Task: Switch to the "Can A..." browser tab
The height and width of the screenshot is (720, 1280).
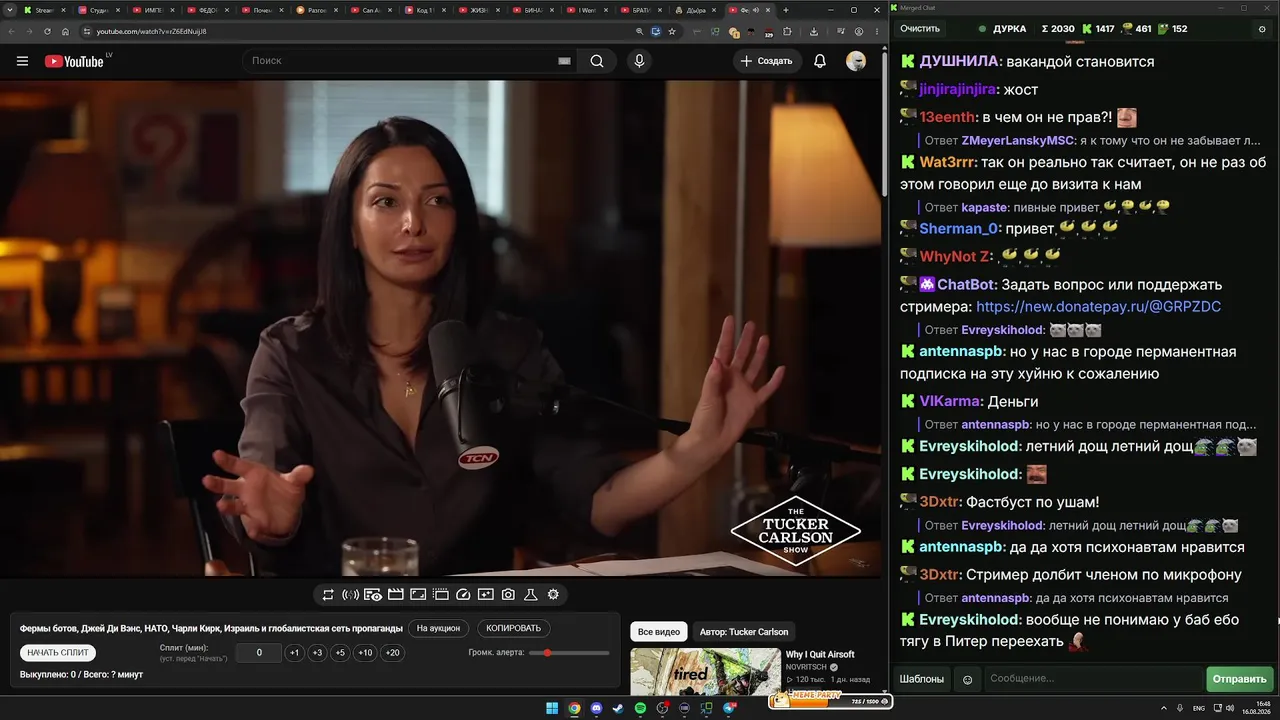Action: [x=371, y=10]
